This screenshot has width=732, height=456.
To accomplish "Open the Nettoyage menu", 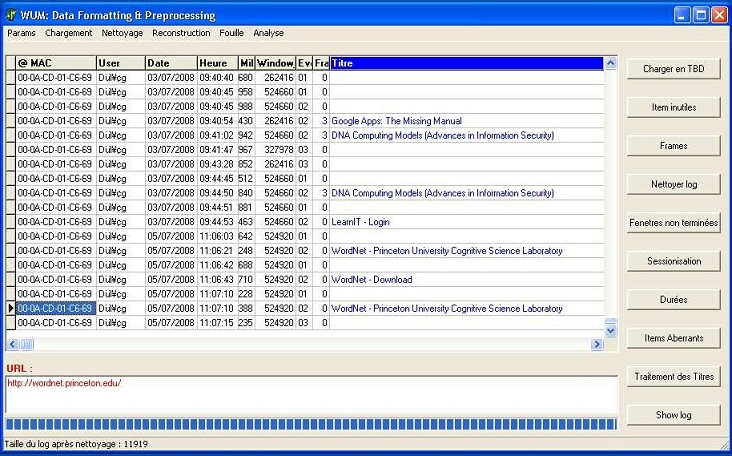I will click(122, 33).
